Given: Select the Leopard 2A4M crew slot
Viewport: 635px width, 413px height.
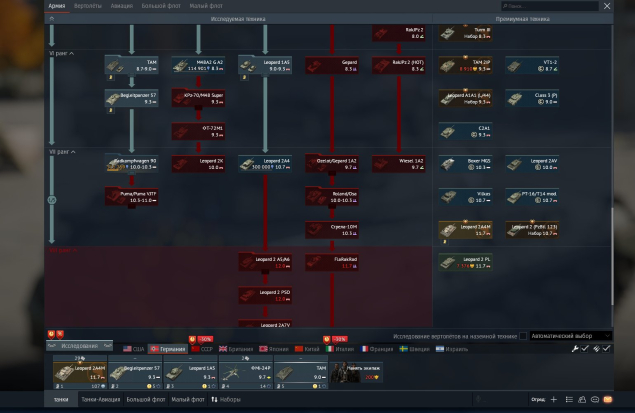Looking at the screenshot, I should pyautogui.click(x=80, y=373).
